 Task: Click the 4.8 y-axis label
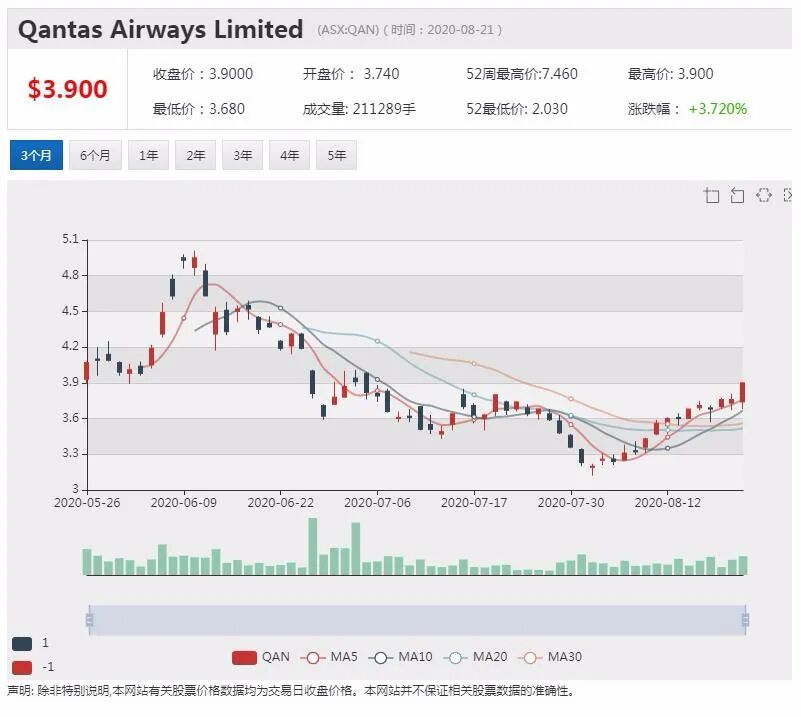(70, 275)
